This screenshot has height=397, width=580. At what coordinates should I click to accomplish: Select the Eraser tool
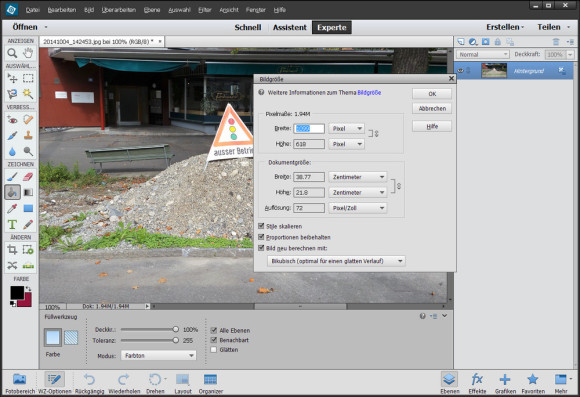[x=28, y=176]
